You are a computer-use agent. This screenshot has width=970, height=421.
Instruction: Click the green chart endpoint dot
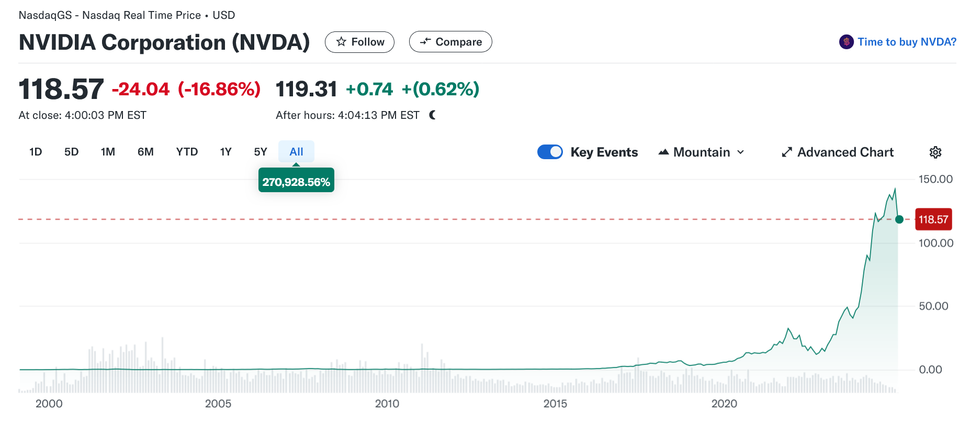click(899, 219)
